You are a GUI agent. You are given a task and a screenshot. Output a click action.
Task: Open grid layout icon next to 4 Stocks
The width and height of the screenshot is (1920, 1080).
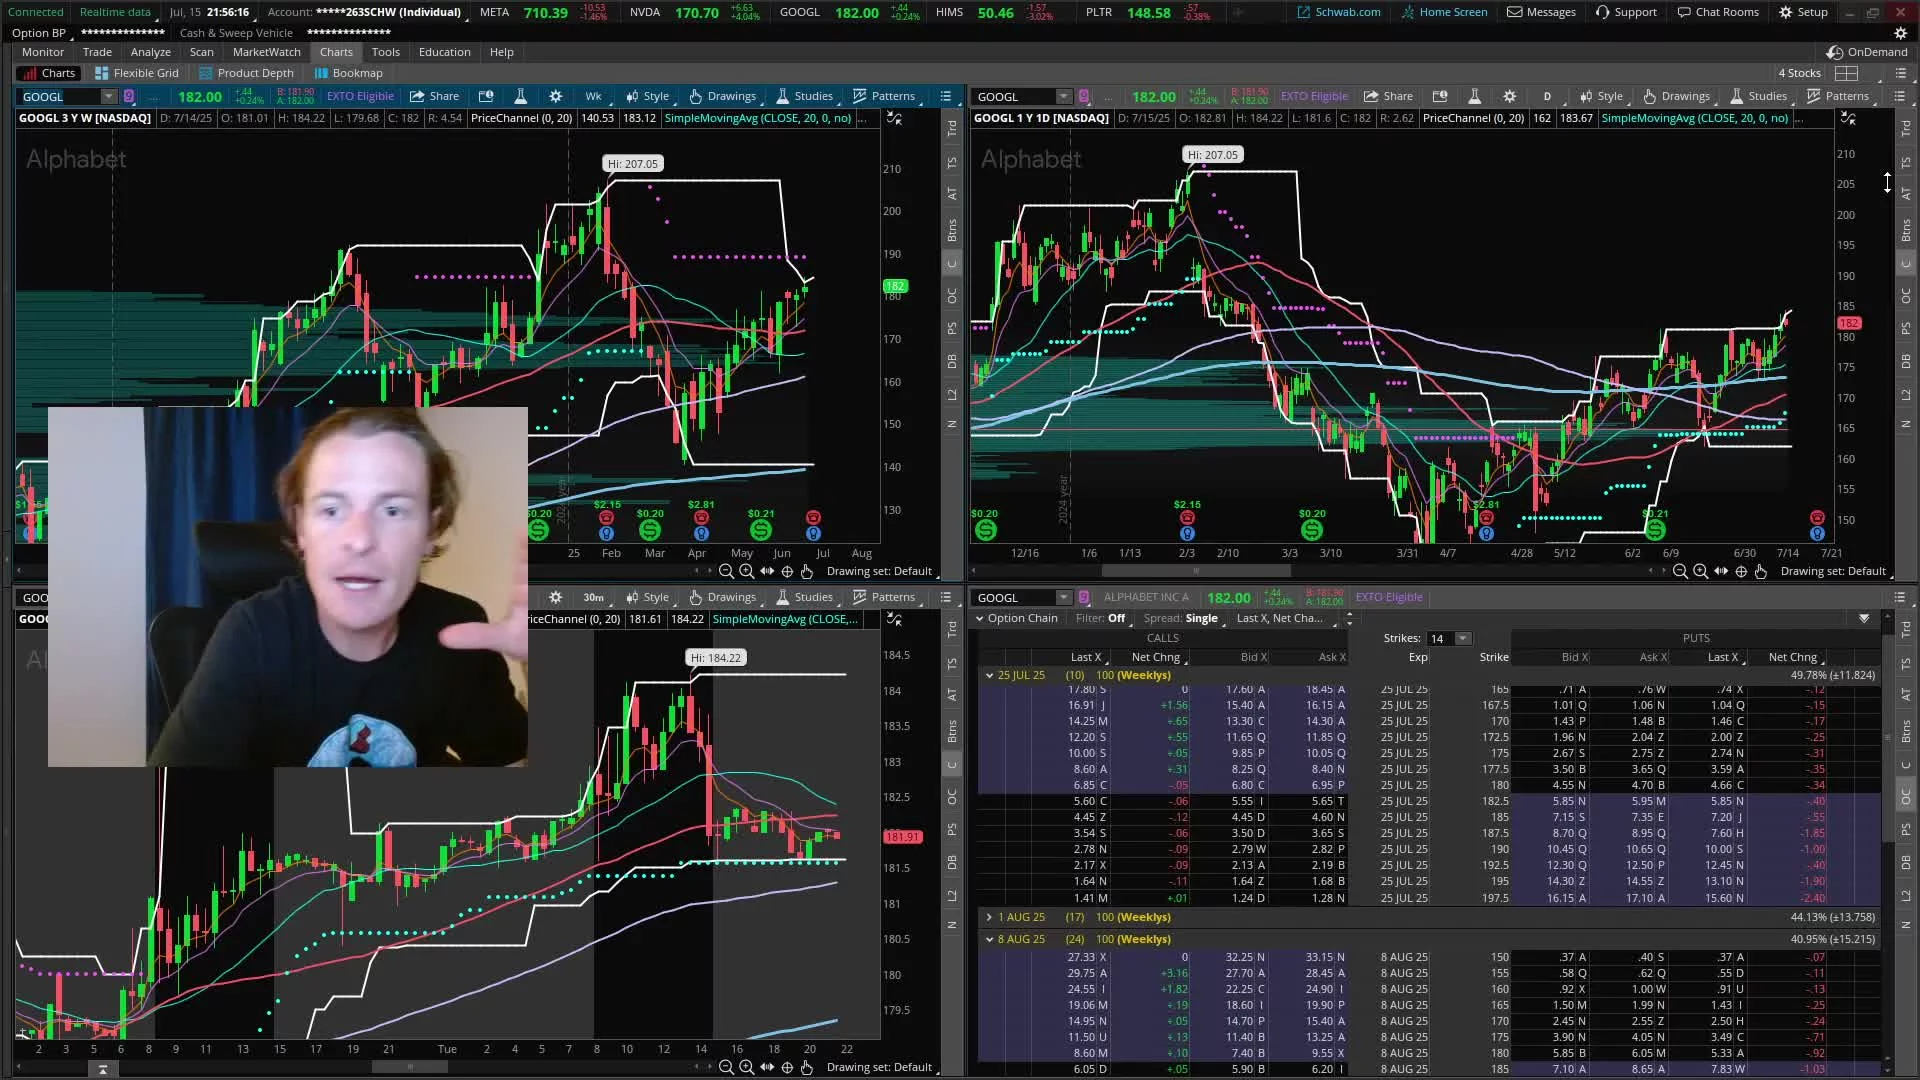(1847, 73)
